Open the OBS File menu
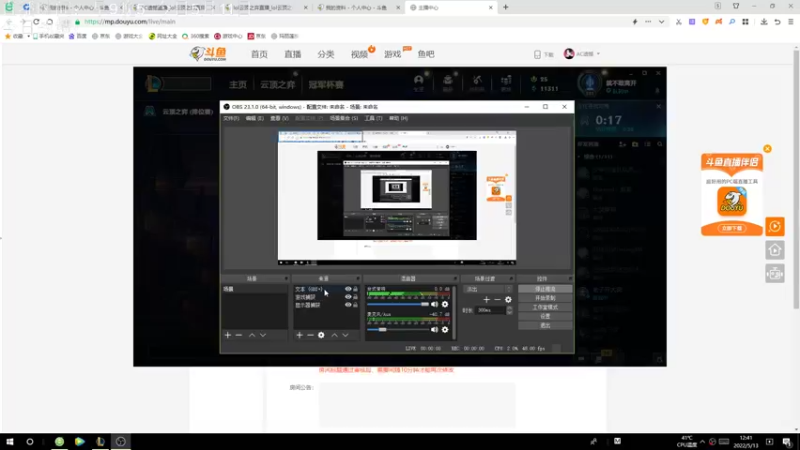Viewport: 800px width, 450px height. [x=231, y=118]
